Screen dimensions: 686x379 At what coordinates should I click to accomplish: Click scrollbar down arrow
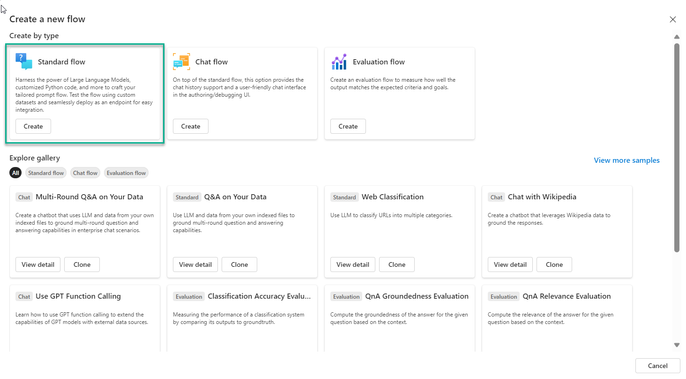pyautogui.click(x=677, y=345)
